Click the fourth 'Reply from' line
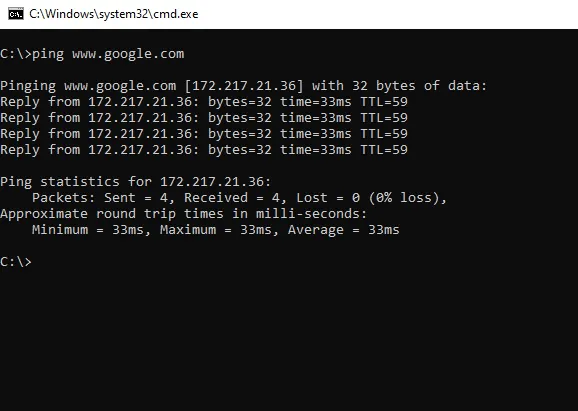Image resolution: width=578 pixels, height=411 pixels. [204, 150]
